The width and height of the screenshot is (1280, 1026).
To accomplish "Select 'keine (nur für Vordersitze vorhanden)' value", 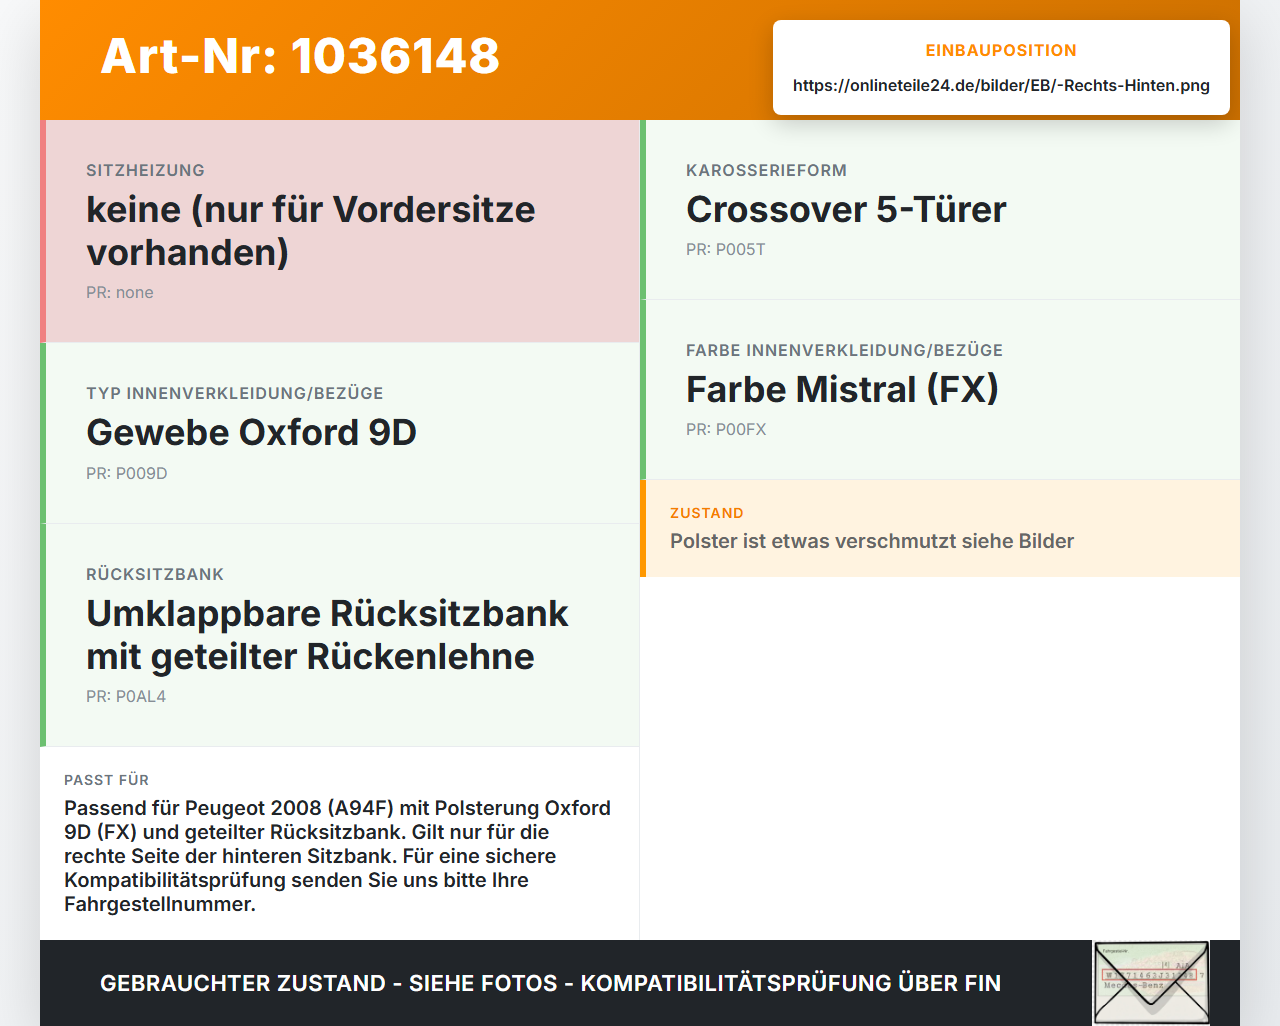I will 311,231.
